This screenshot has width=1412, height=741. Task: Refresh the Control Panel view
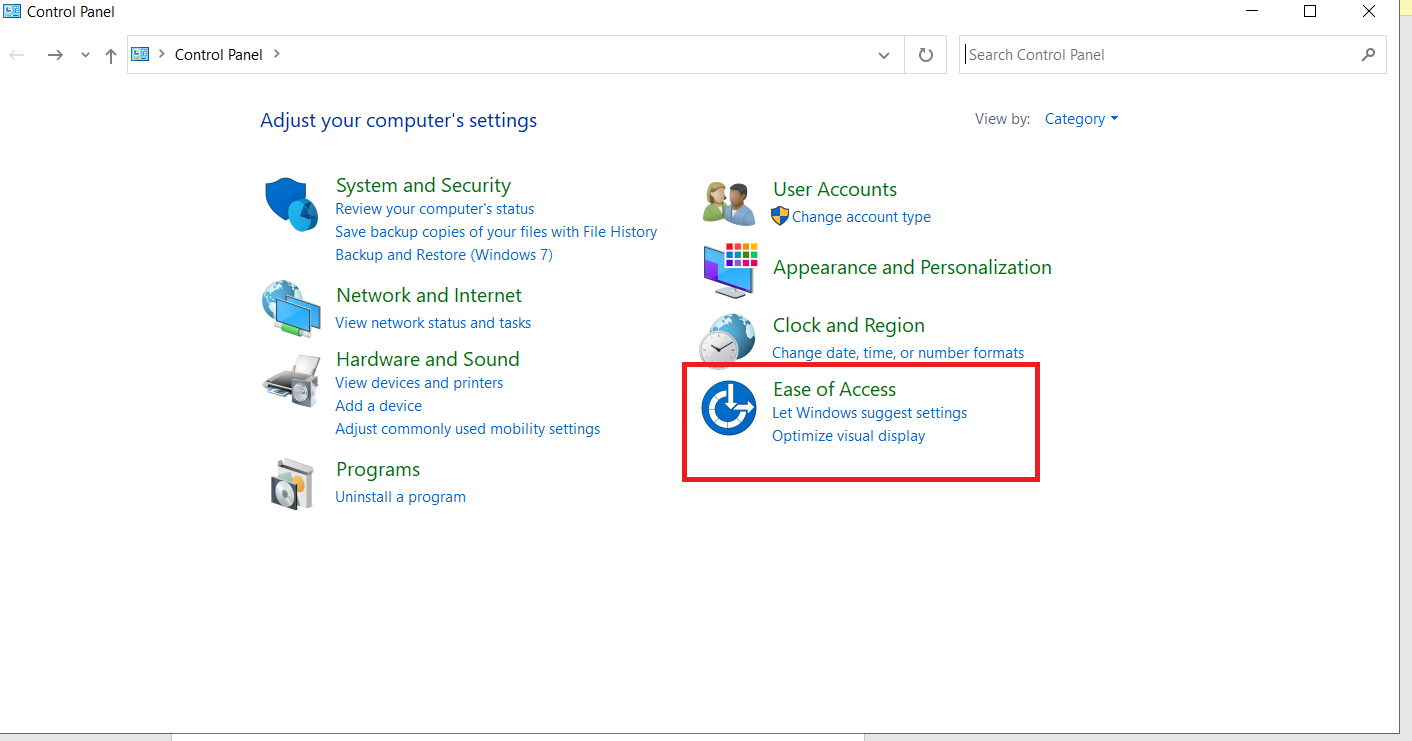pos(925,55)
